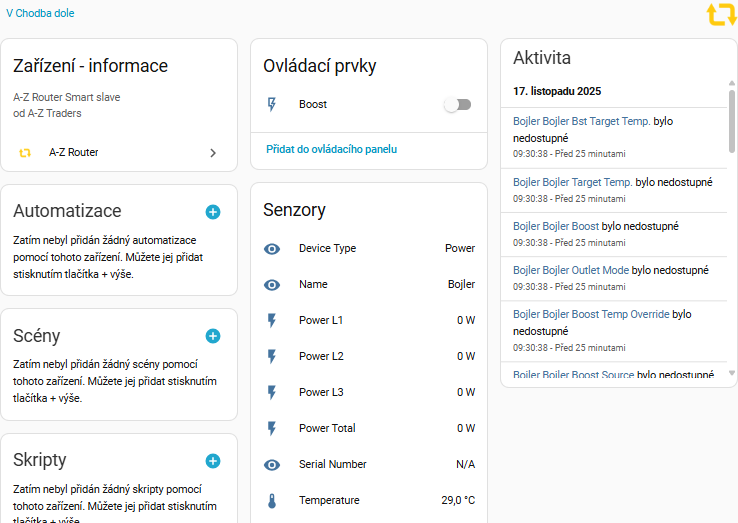This screenshot has width=738, height=523.
Task: Open the A-Z Router integration row
Action: click(x=118, y=153)
